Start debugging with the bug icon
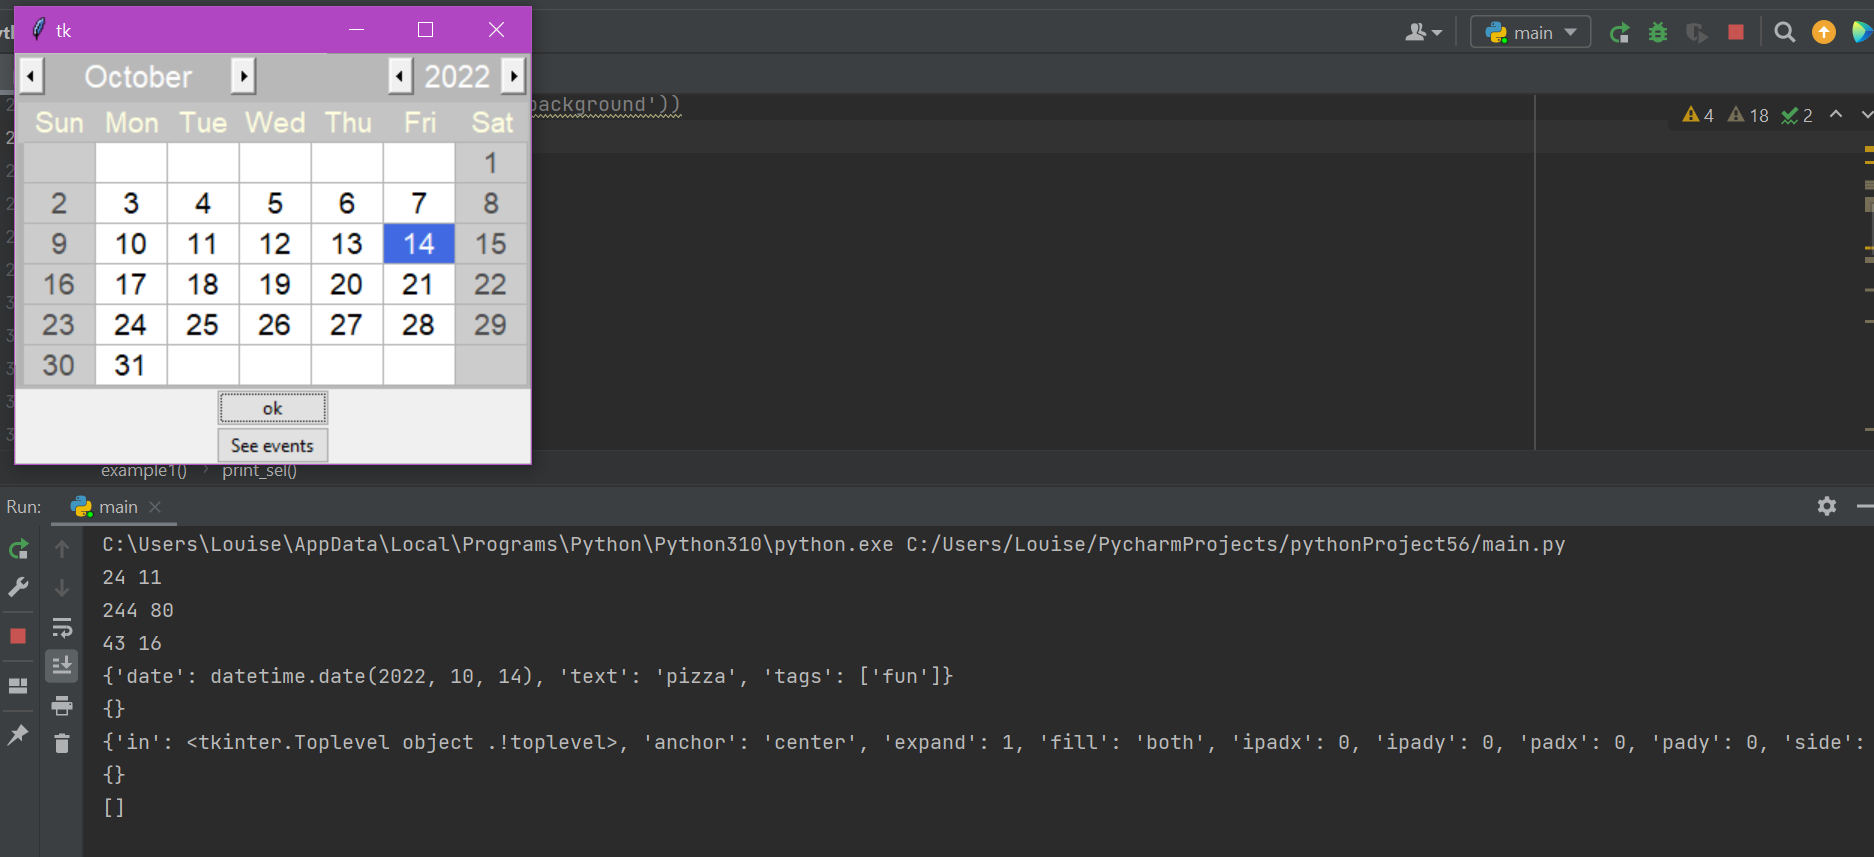Screen dimensions: 1874x857 (1658, 33)
